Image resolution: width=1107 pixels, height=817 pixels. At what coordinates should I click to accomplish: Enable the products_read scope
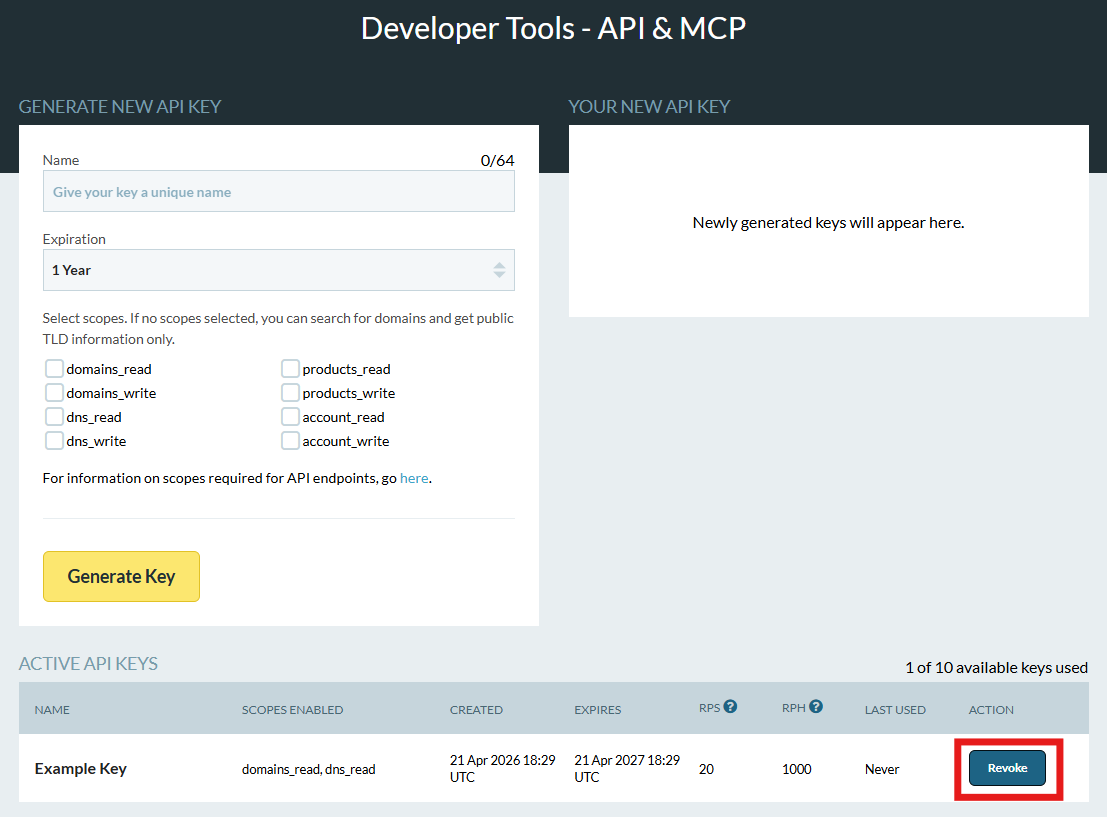[290, 368]
